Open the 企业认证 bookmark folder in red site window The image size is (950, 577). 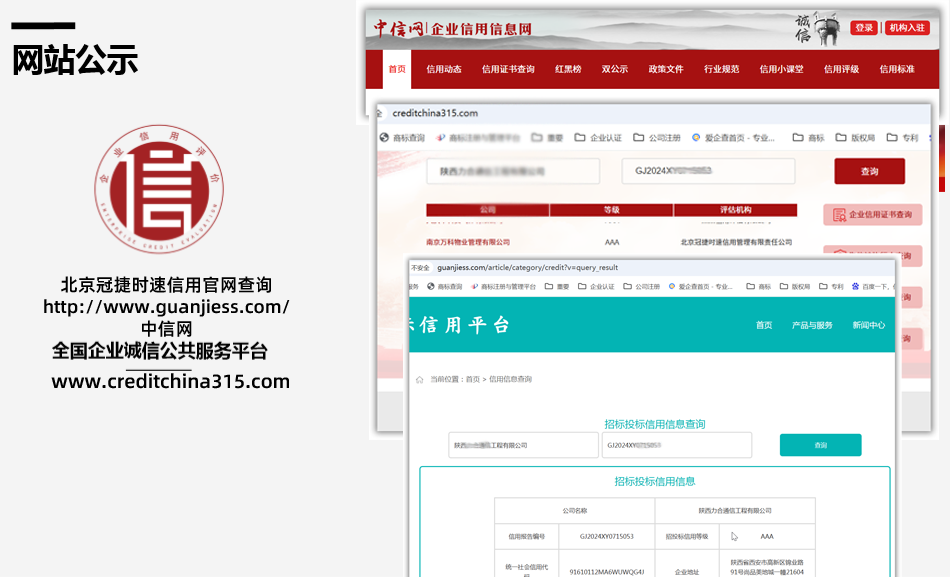(599, 138)
